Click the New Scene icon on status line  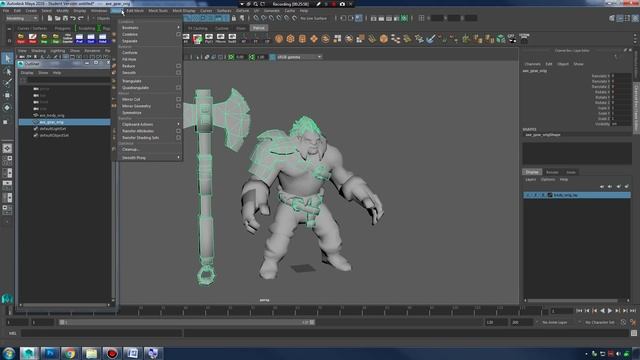[x=50, y=18]
